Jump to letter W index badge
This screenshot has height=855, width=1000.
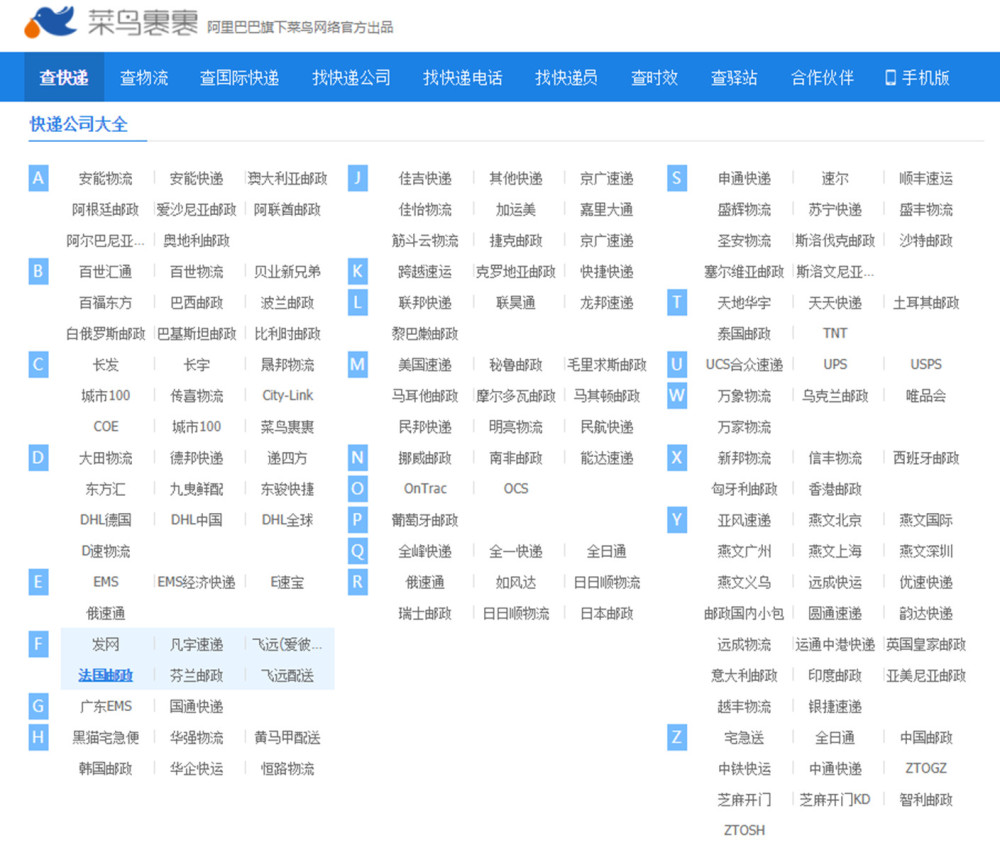pyautogui.click(x=677, y=395)
